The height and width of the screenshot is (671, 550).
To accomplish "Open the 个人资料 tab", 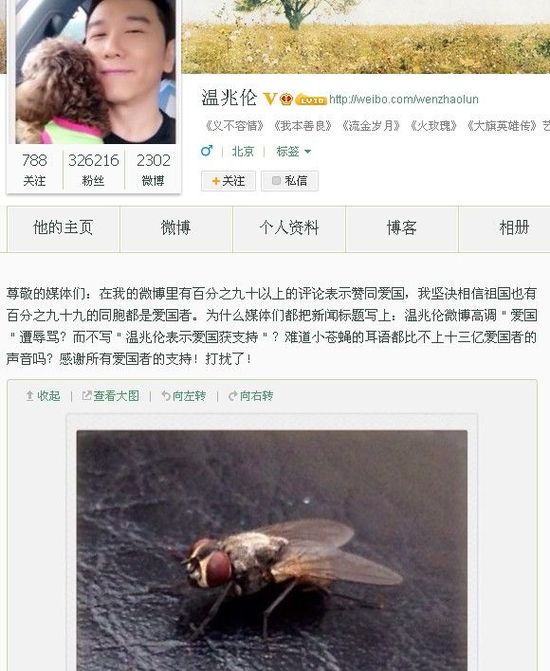I will (289, 229).
